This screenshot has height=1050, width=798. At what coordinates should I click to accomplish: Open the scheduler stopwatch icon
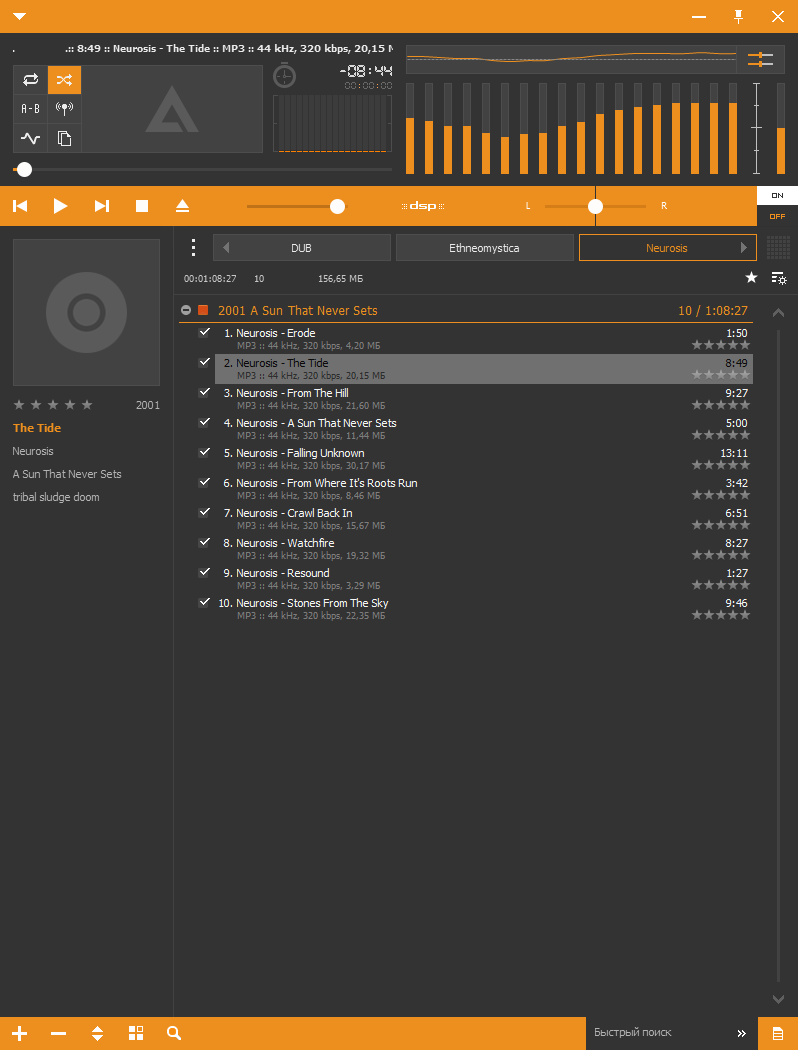point(285,76)
